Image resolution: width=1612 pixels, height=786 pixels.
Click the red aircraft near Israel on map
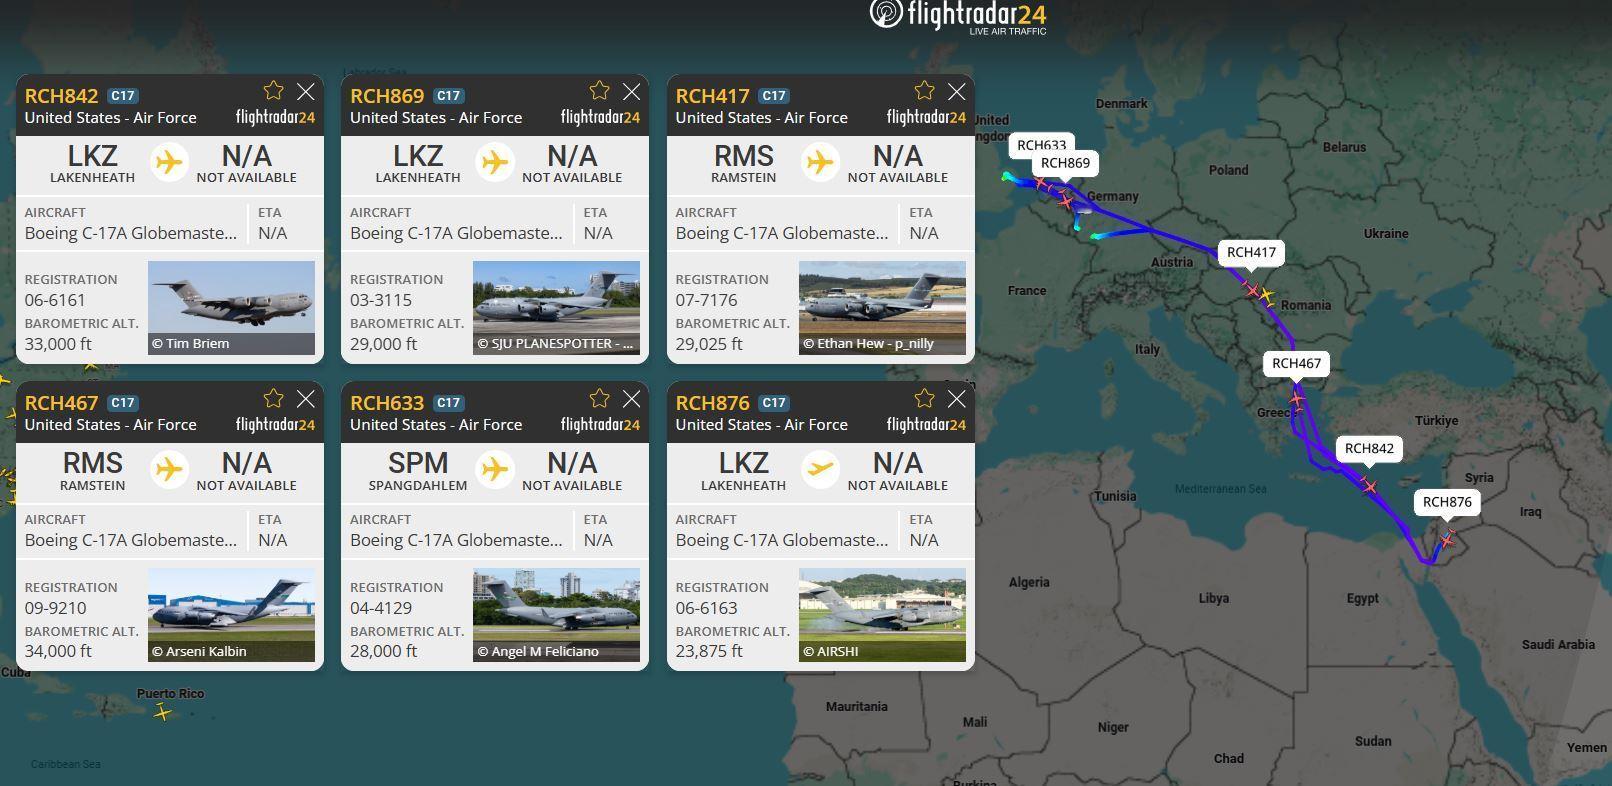point(1446,540)
